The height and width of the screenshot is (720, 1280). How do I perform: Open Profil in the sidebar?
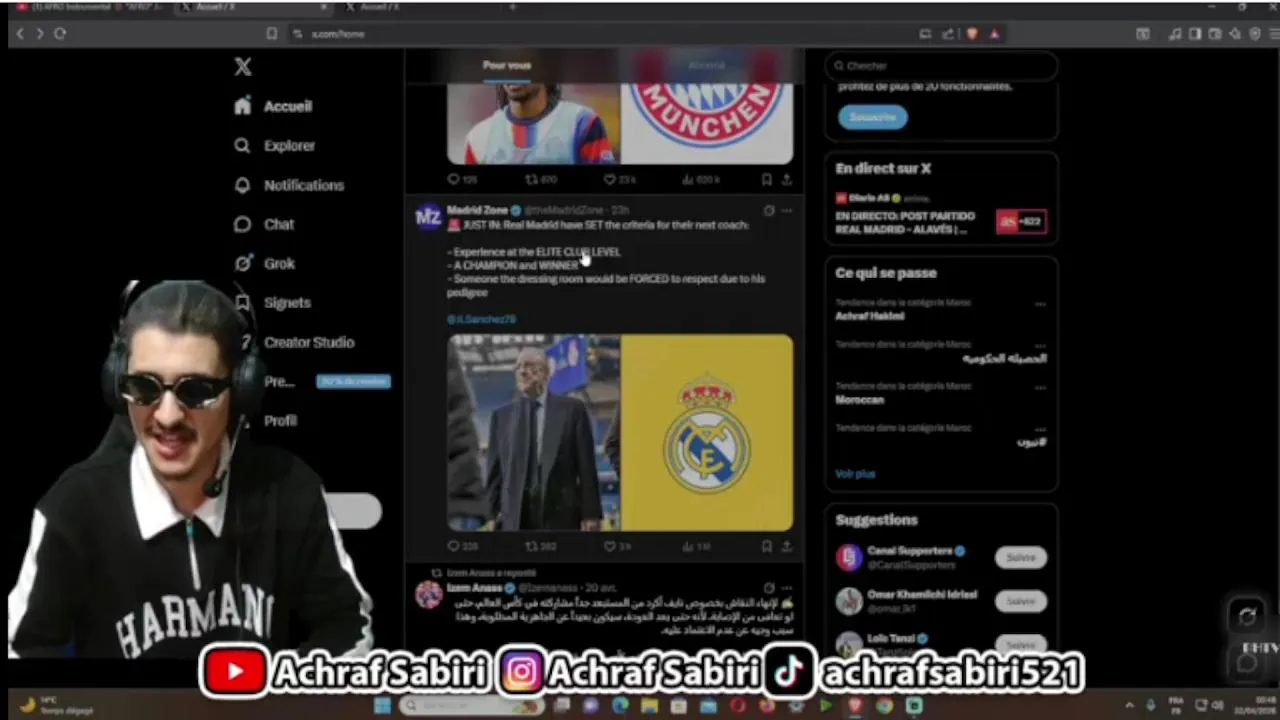pos(280,420)
